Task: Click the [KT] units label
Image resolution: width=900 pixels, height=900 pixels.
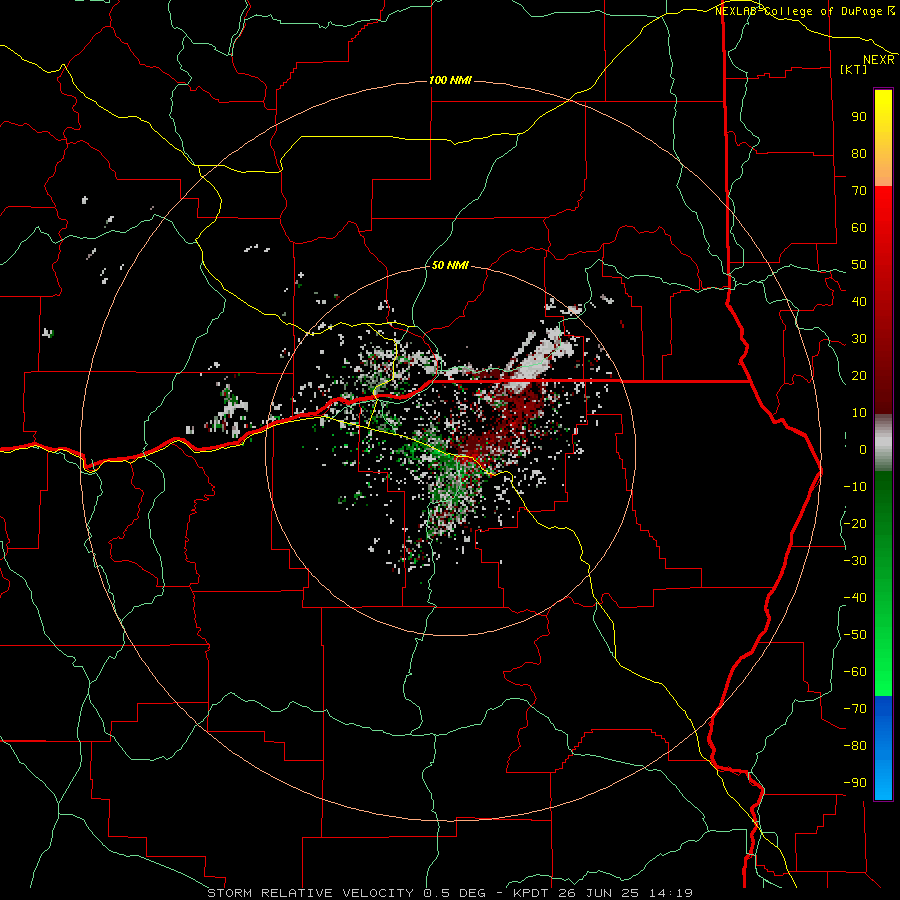Action: coord(854,69)
